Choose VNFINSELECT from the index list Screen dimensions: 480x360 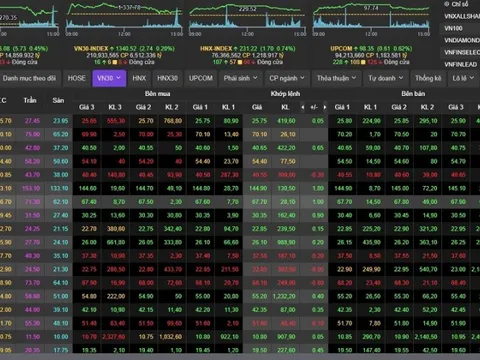pos(462,52)
